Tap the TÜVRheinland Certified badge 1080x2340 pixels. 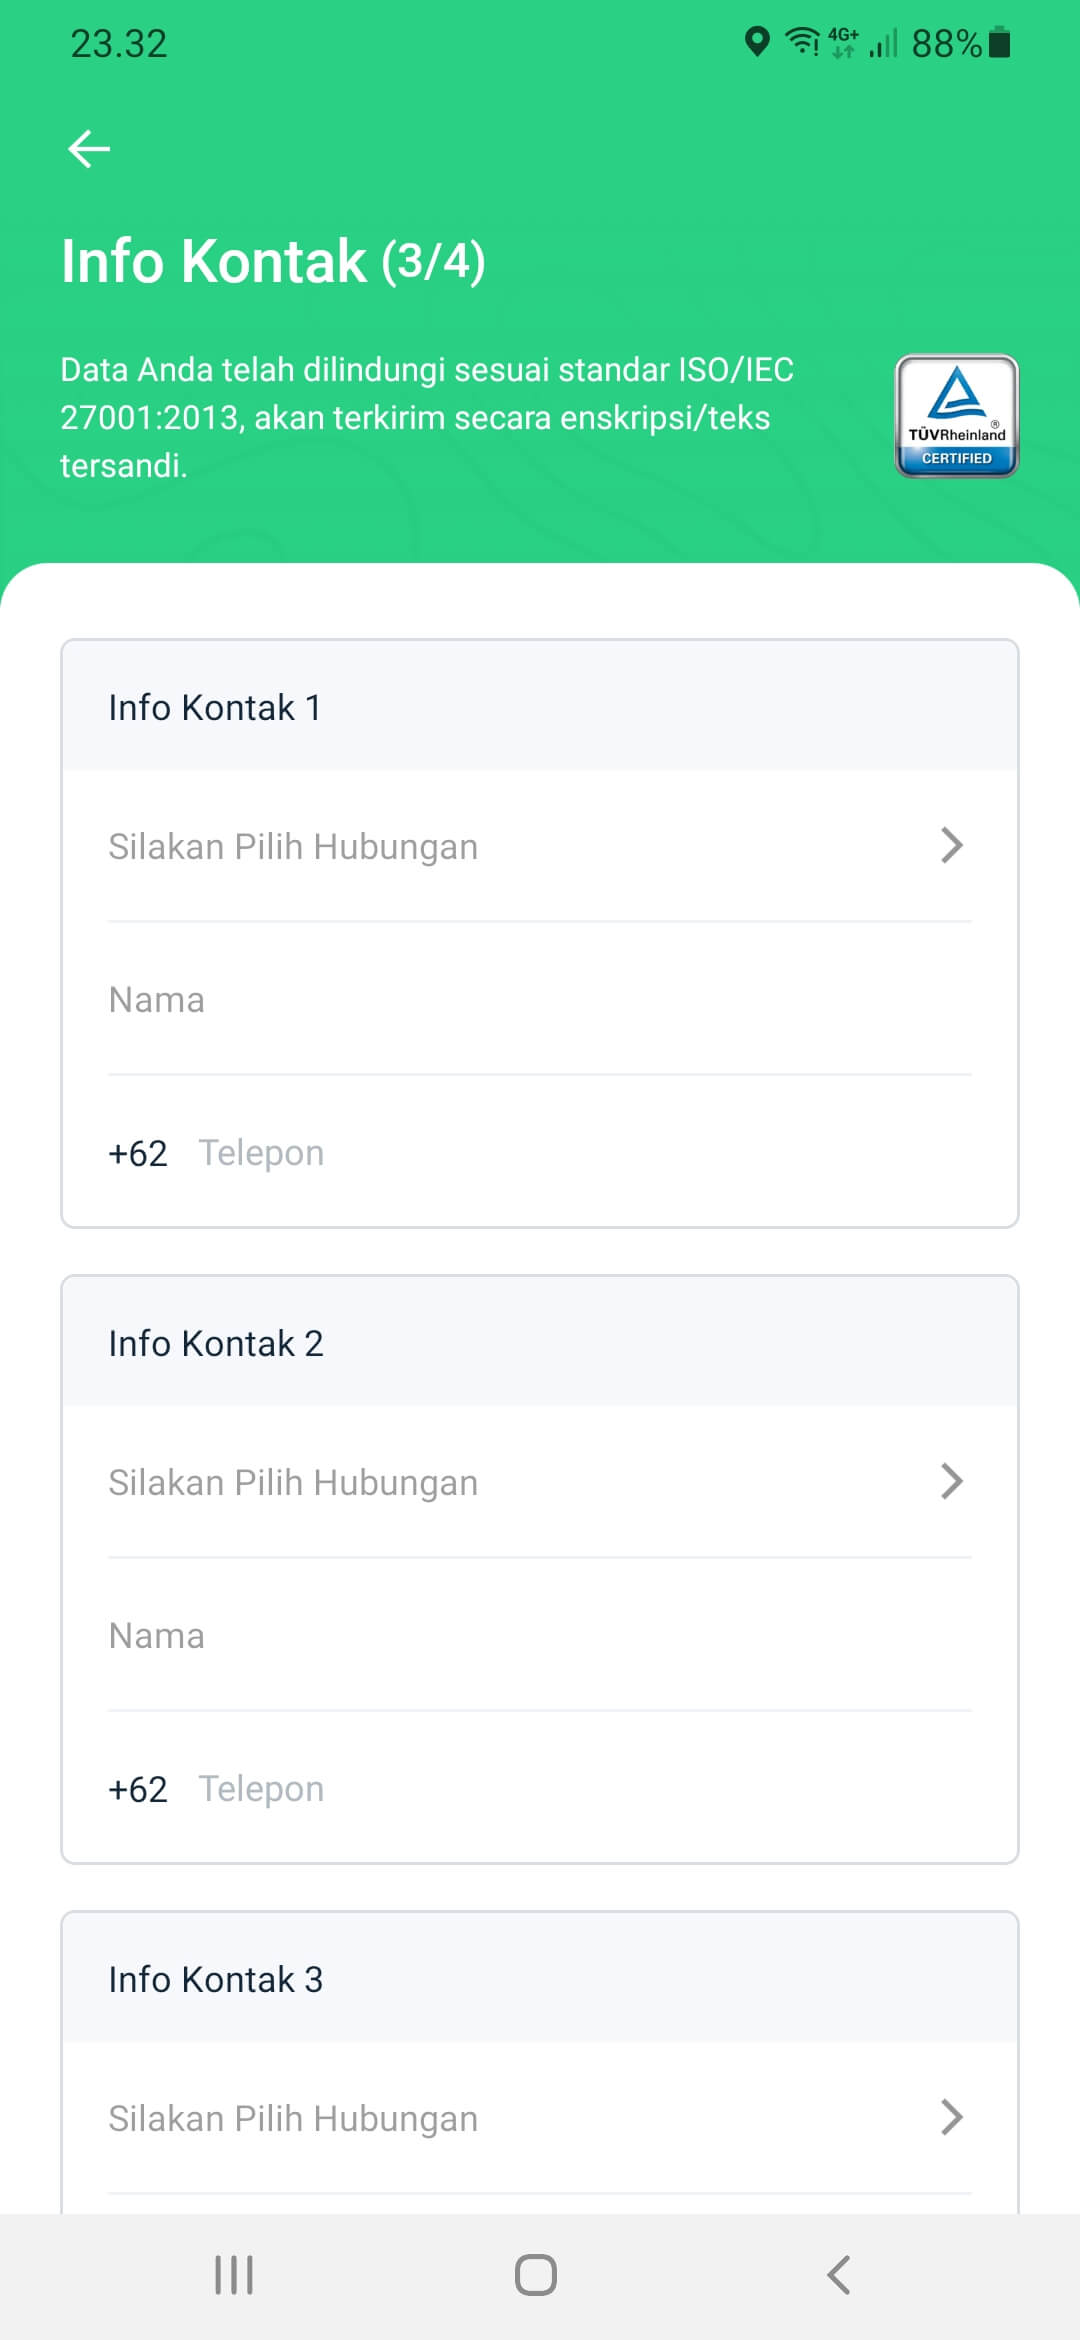point(956,416)
